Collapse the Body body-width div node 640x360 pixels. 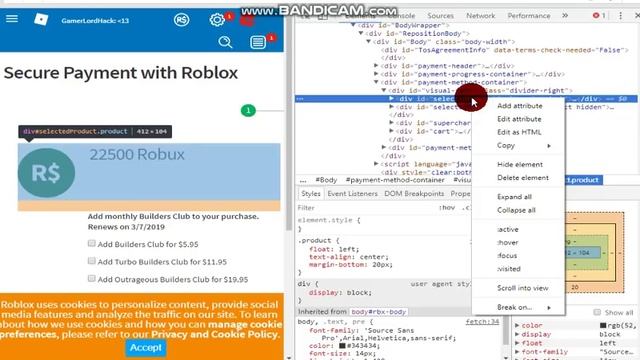click(x=369, y=42)
